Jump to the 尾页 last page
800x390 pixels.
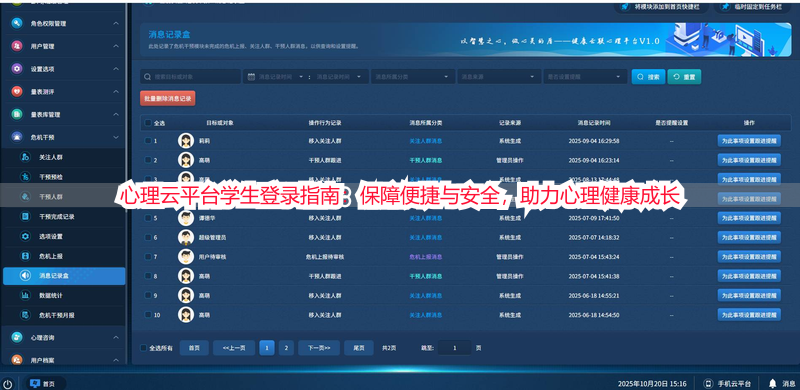359,348
